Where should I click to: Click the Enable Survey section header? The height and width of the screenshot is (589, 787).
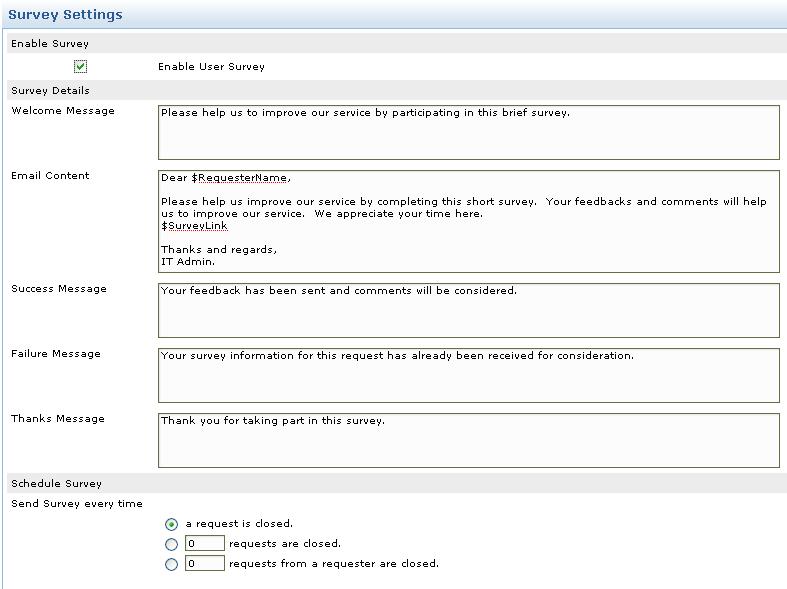click(50, 44)
